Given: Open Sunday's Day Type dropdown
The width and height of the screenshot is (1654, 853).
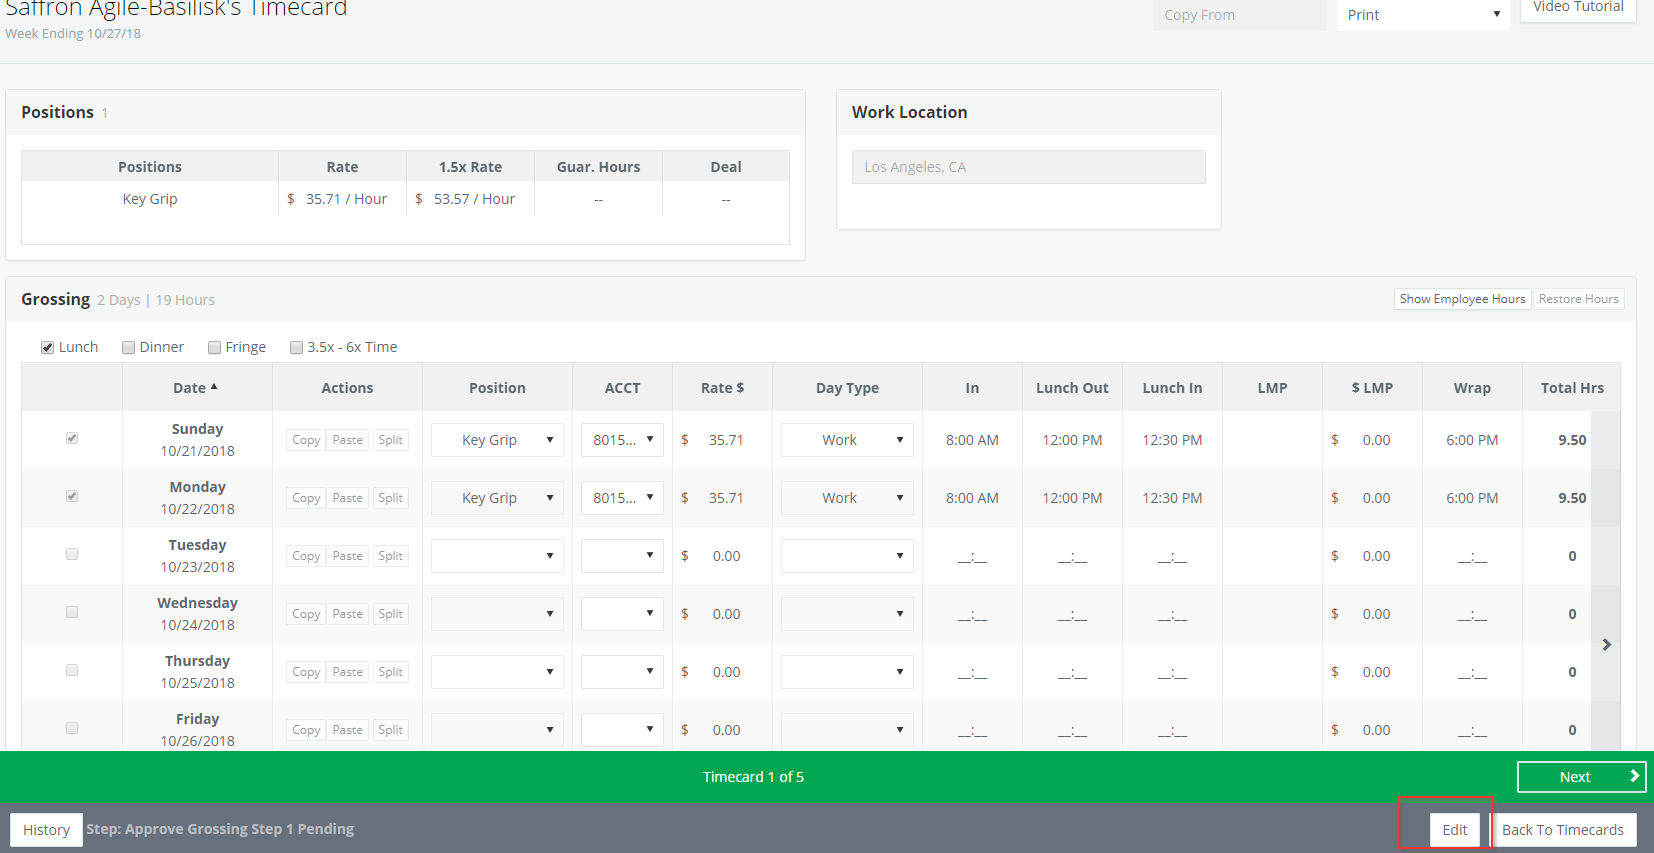Looking at the screenshot, I should [x=847, y=440].
